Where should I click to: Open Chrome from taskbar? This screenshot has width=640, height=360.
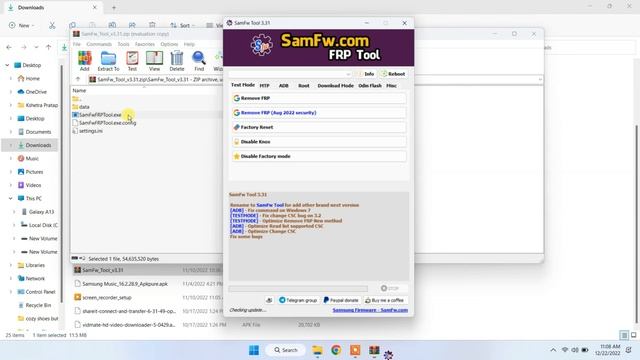(336, 350)
